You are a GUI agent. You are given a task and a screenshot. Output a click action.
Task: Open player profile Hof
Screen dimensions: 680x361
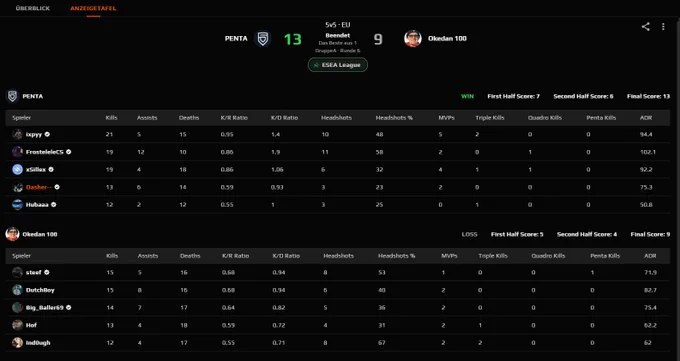point(31,325)
